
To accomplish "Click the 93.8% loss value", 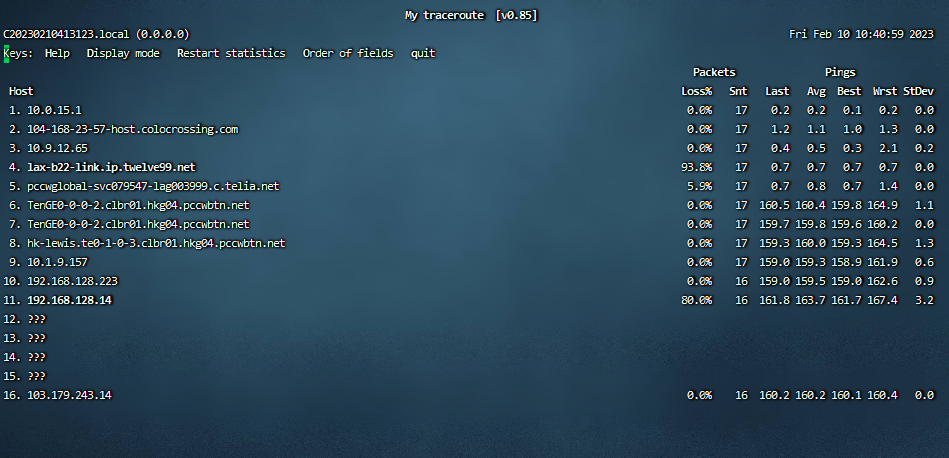I will pos(696,167).
